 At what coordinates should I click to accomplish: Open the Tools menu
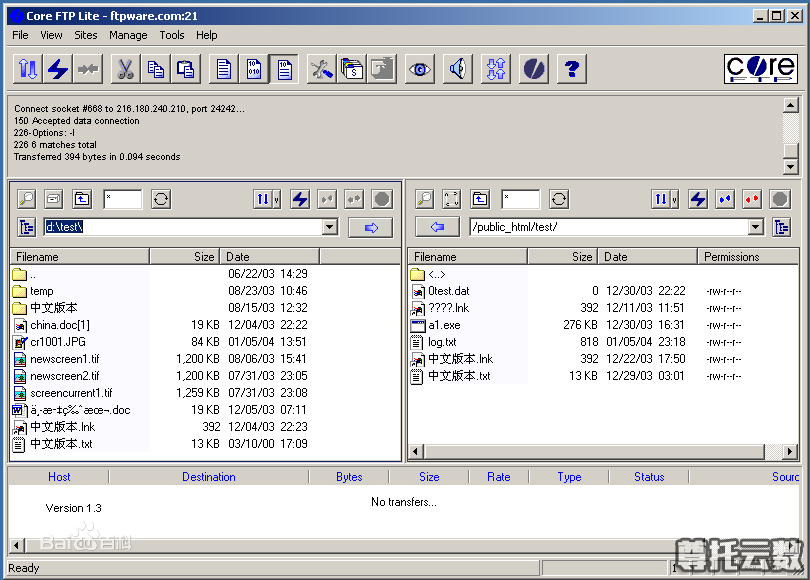[172, 35]
